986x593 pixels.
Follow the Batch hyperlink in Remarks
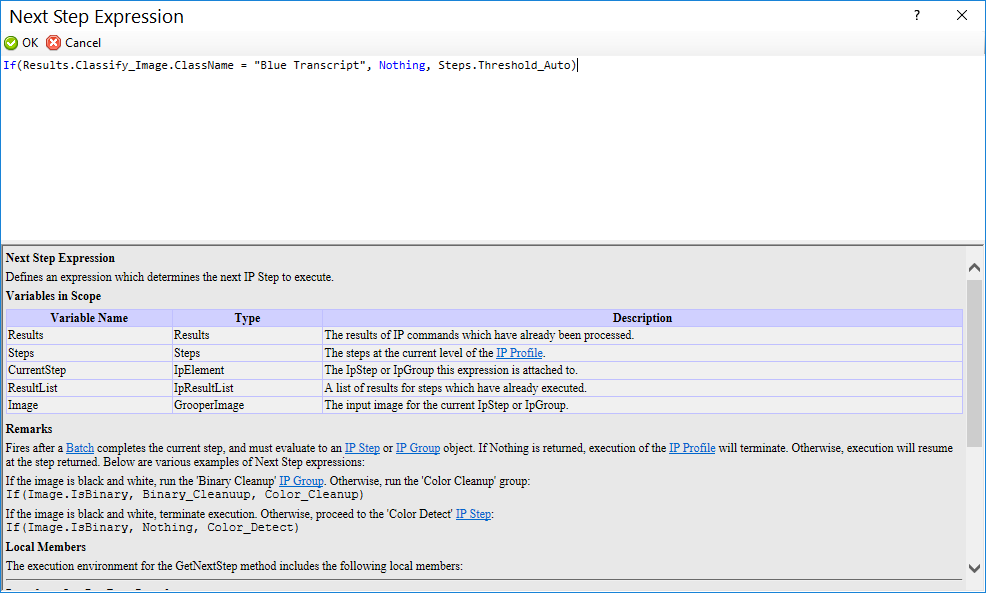click(80, 448)
